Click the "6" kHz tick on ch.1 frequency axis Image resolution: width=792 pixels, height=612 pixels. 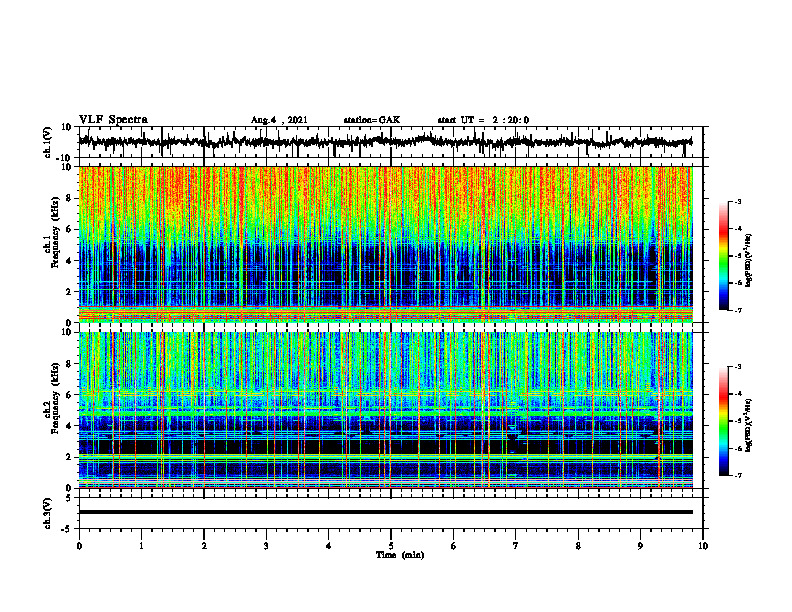pos(69,229)
